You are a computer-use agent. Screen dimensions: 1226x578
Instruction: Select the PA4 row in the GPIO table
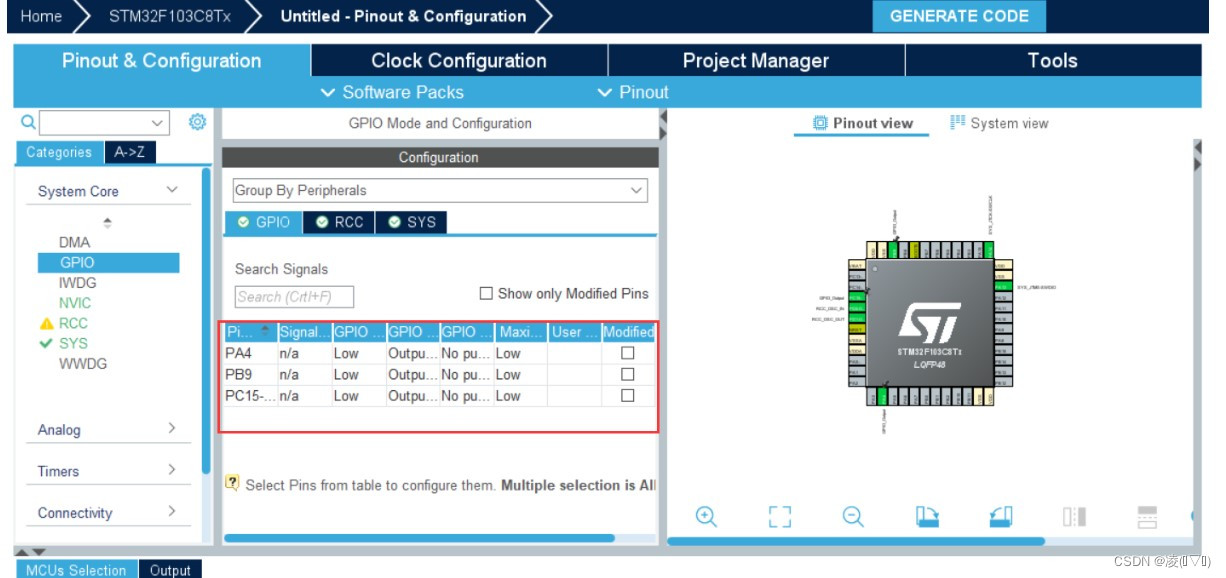tap(439, 353)
